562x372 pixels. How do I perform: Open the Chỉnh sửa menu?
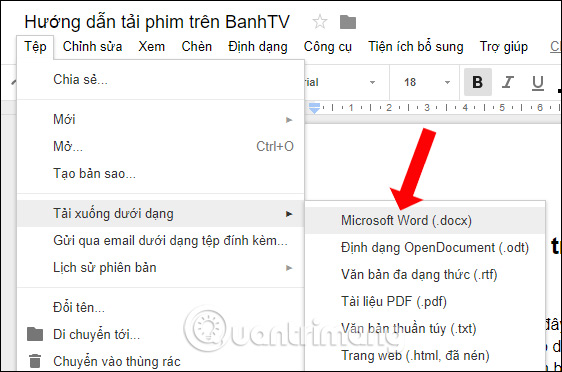coord(92,47)
